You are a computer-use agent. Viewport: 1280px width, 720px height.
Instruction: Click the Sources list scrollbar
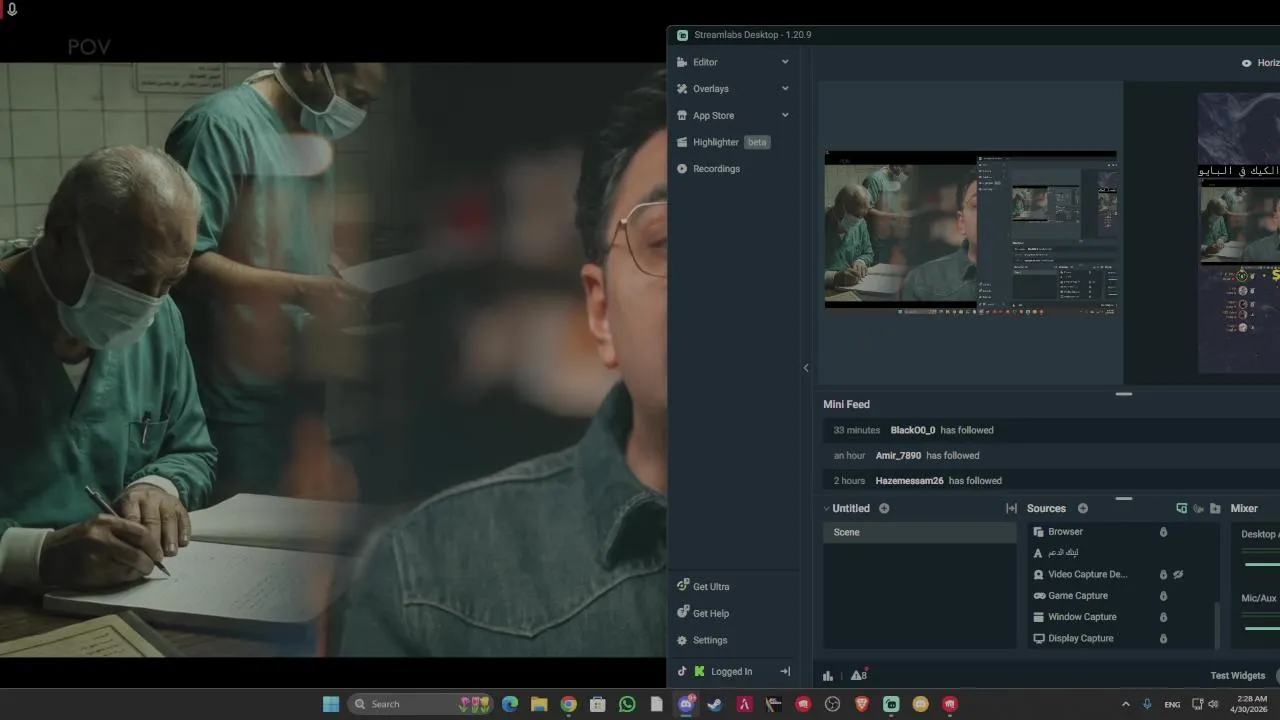(1217, 626)
